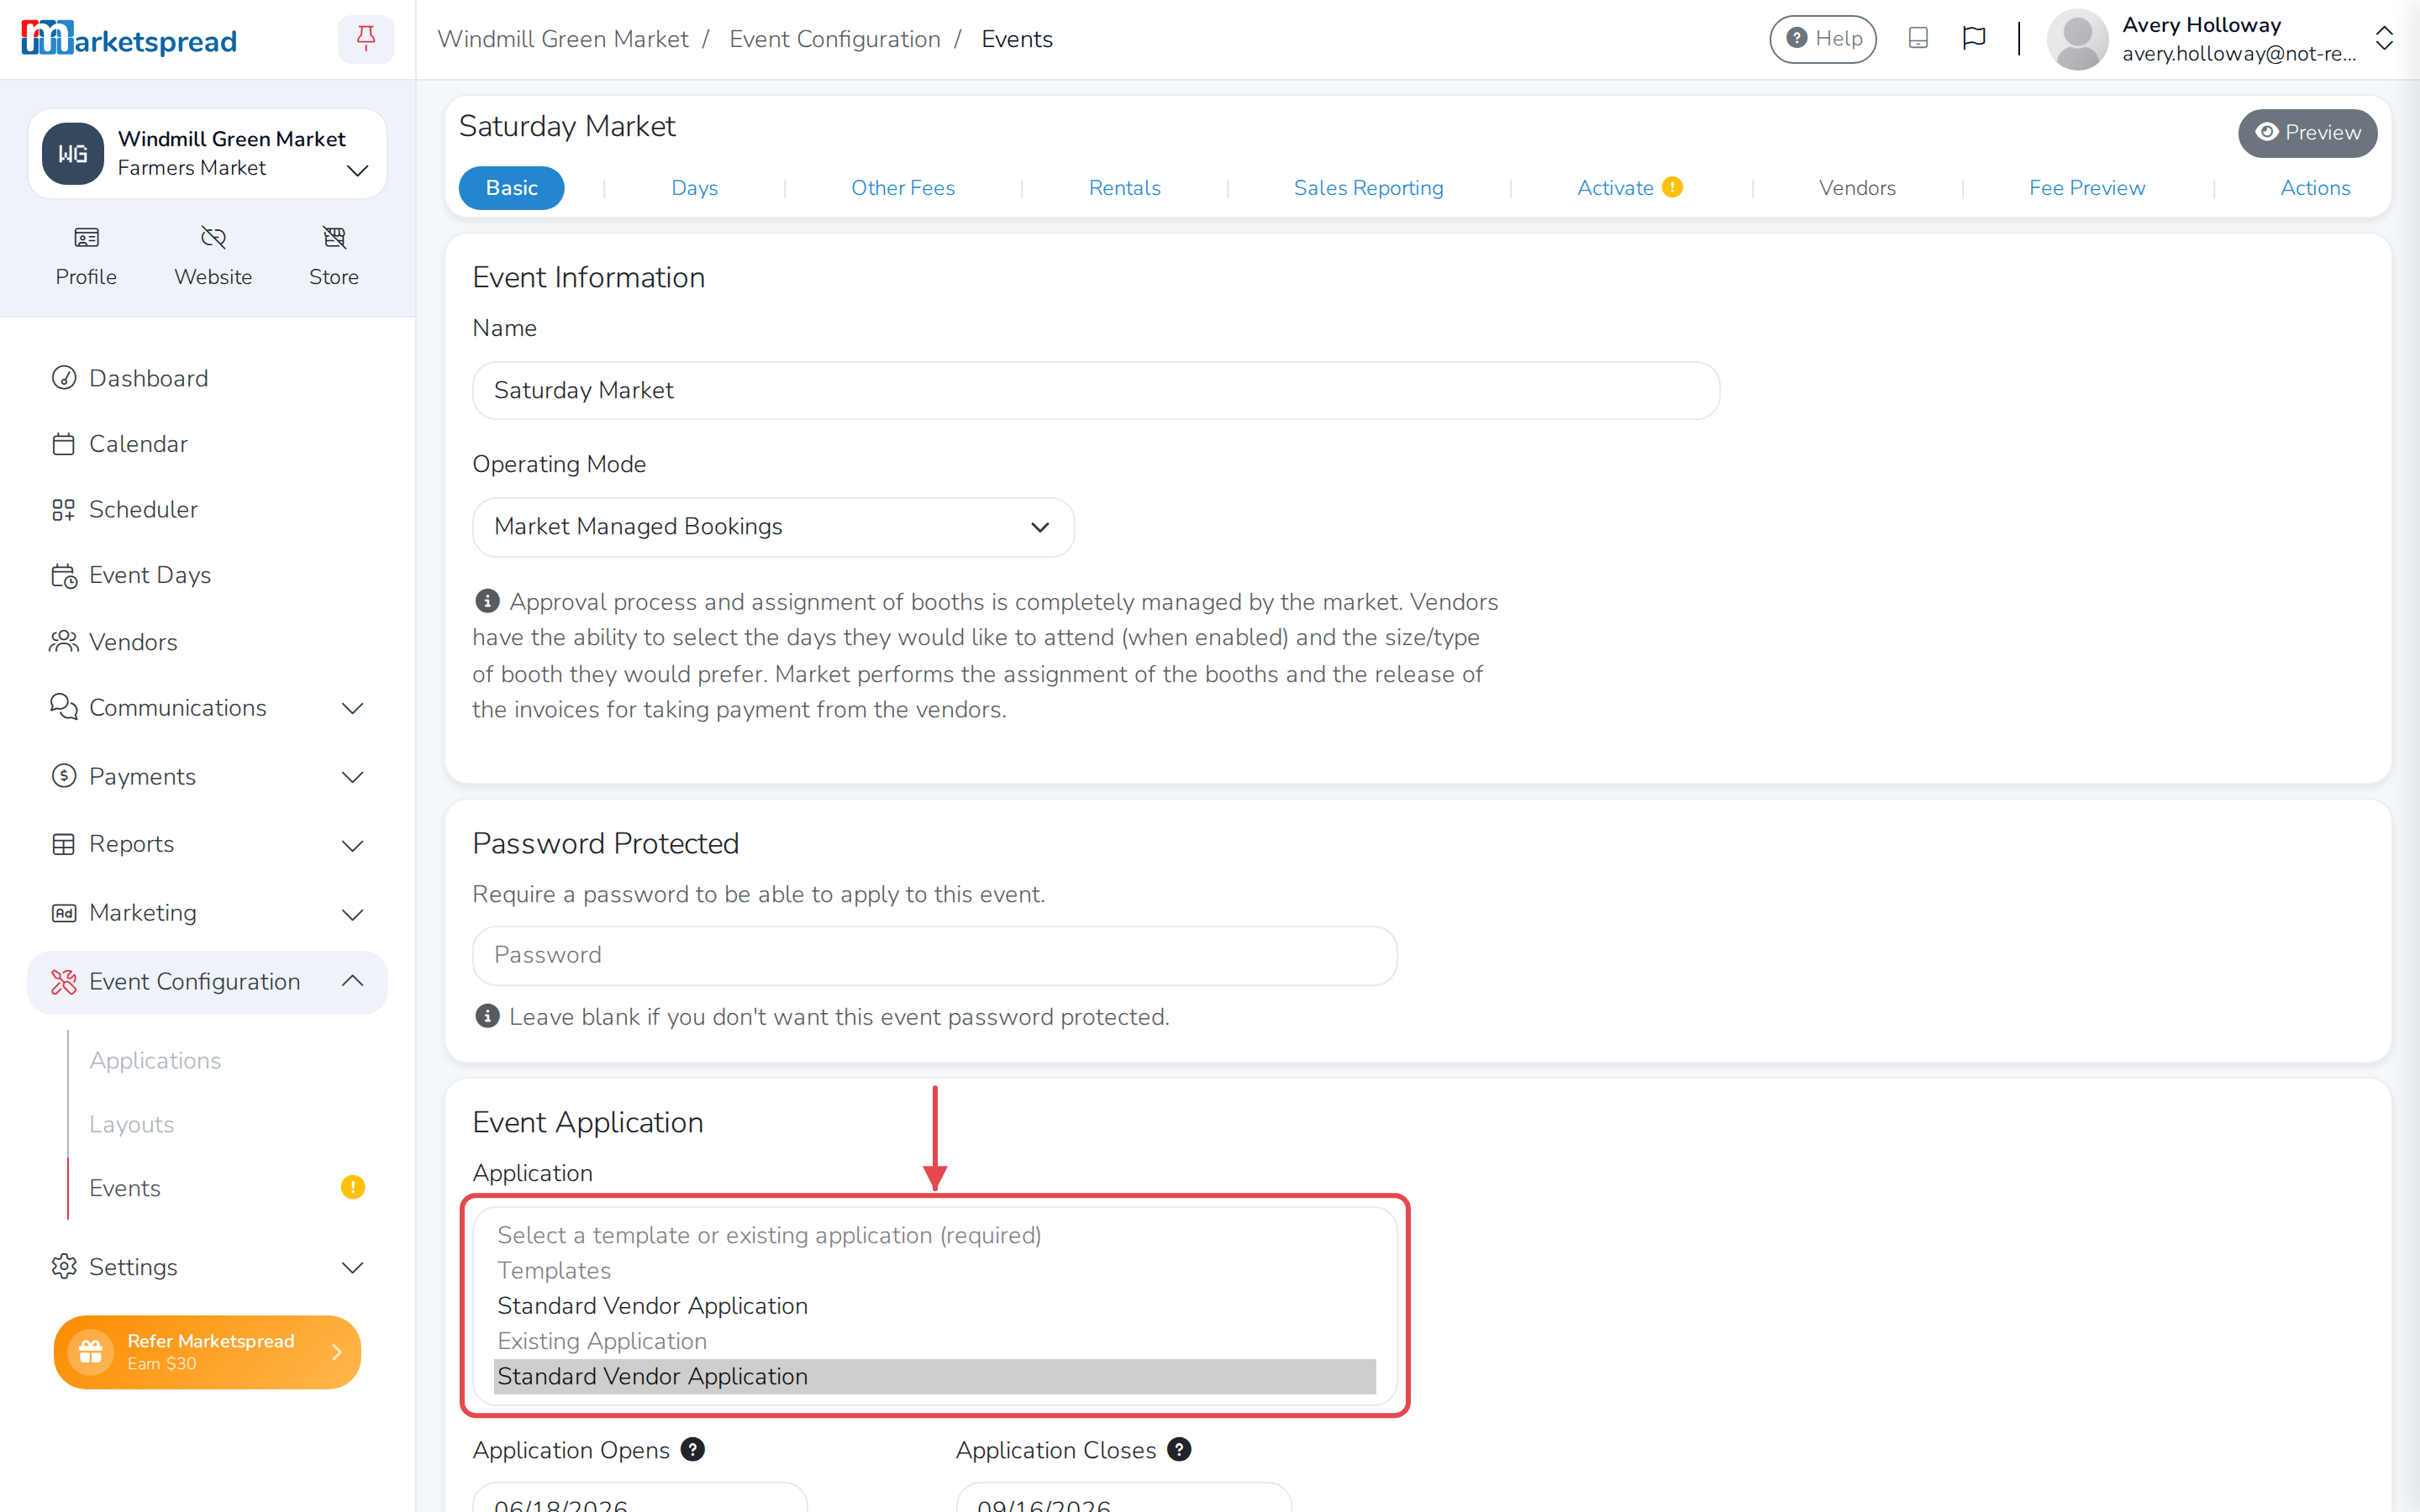Open the Windmill Green Market switcher
The width and height of the screenshot is (2420, 1512).
207,153
